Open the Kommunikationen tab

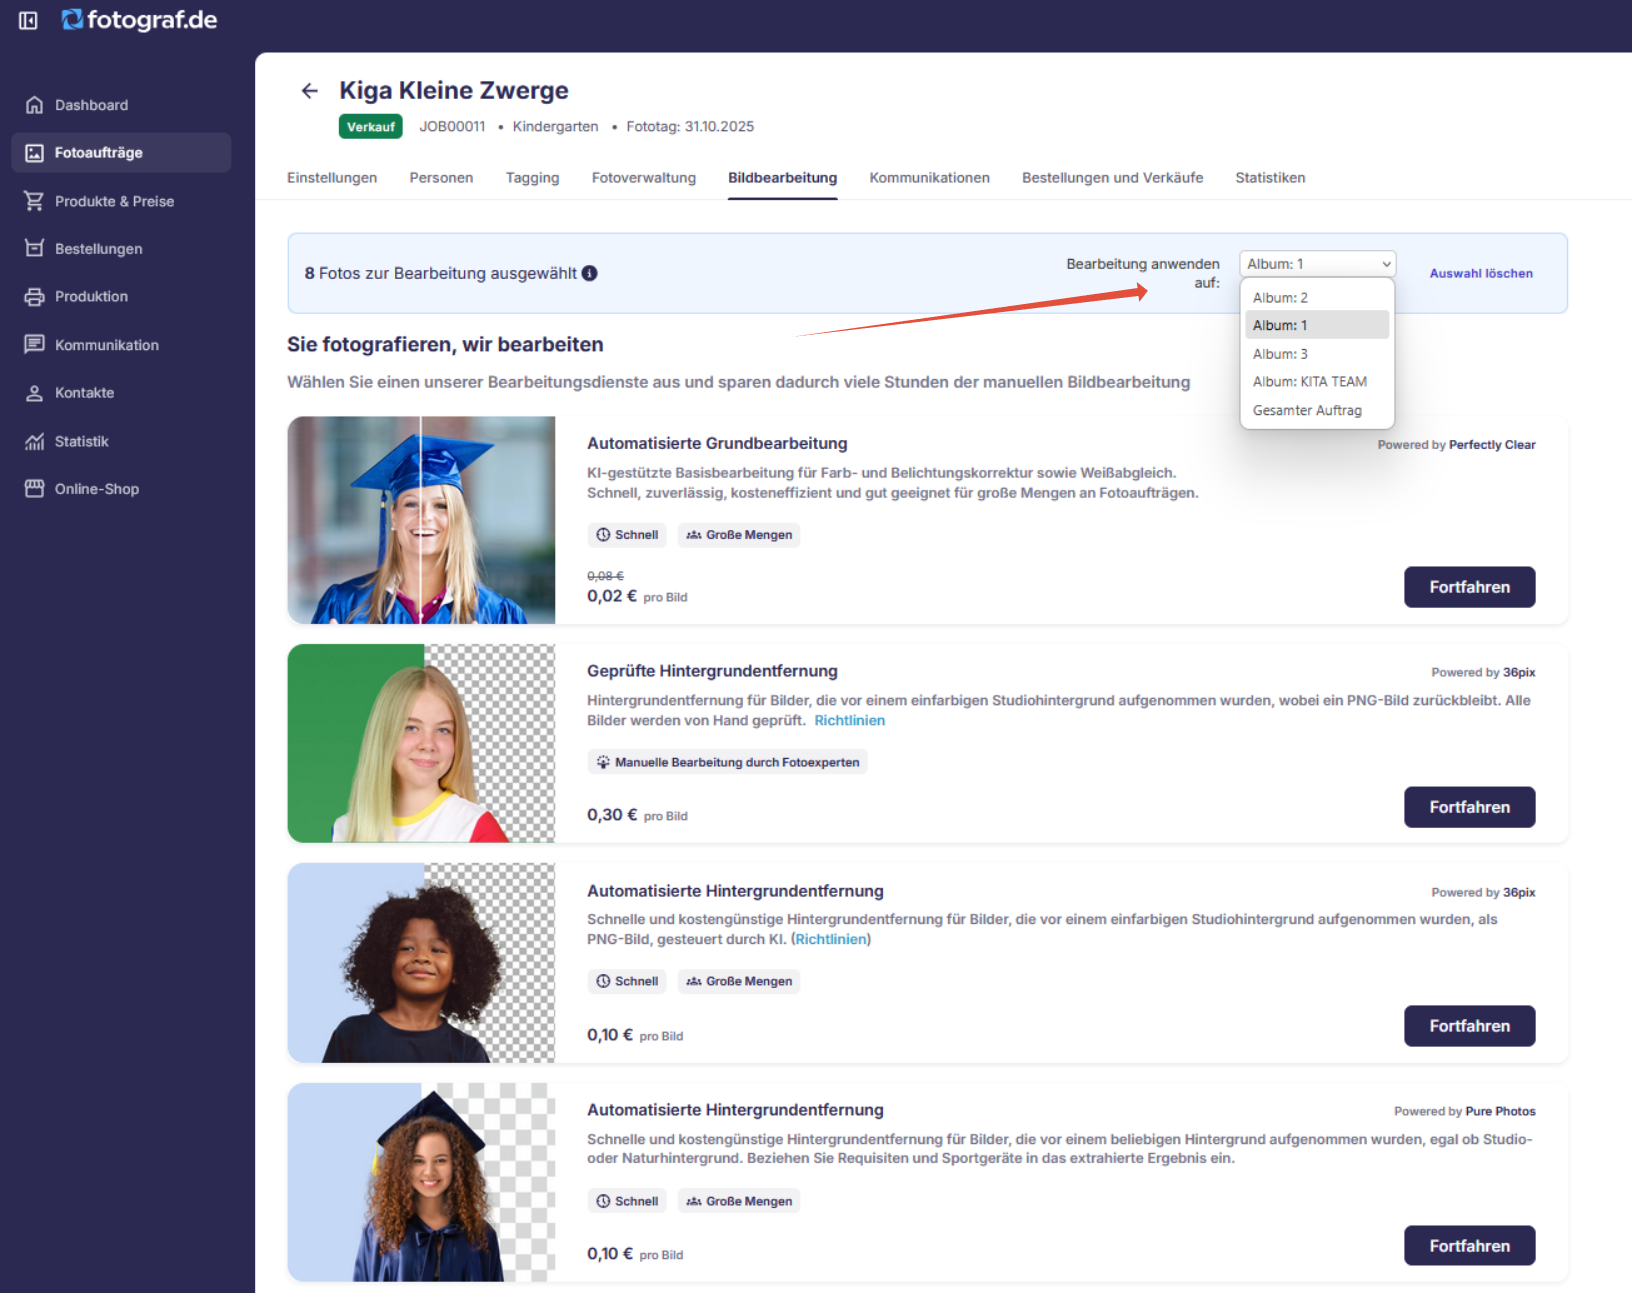(x=929, y=178)
